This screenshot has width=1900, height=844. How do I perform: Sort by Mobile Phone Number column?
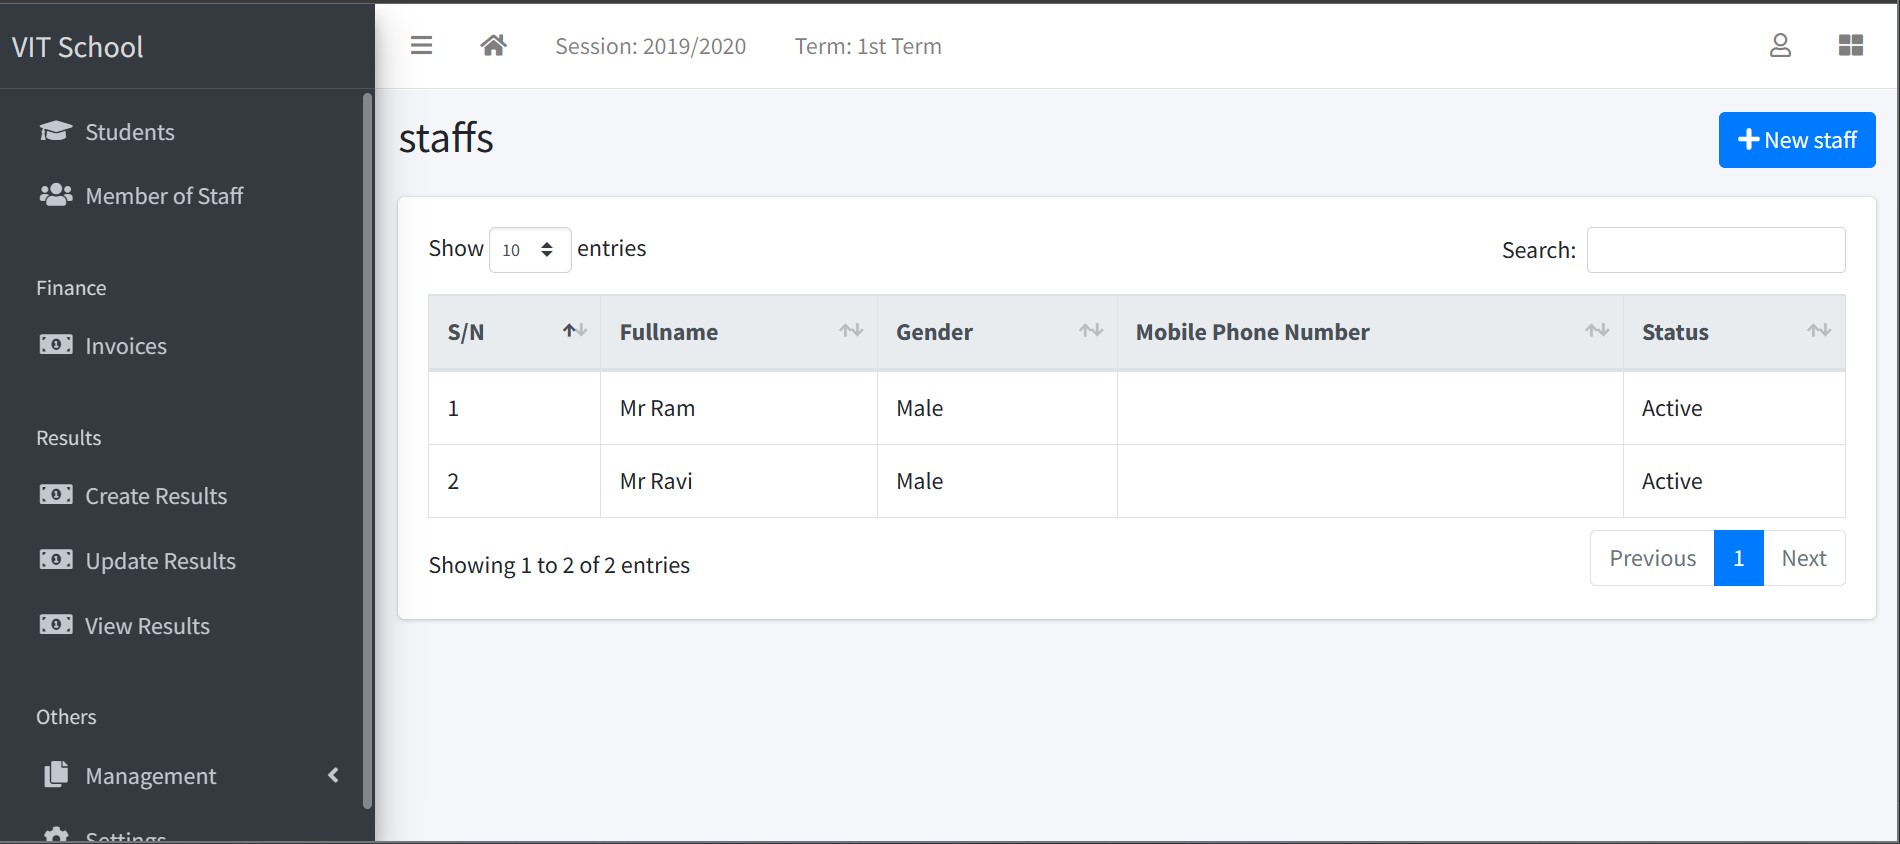pos(1370,332)
